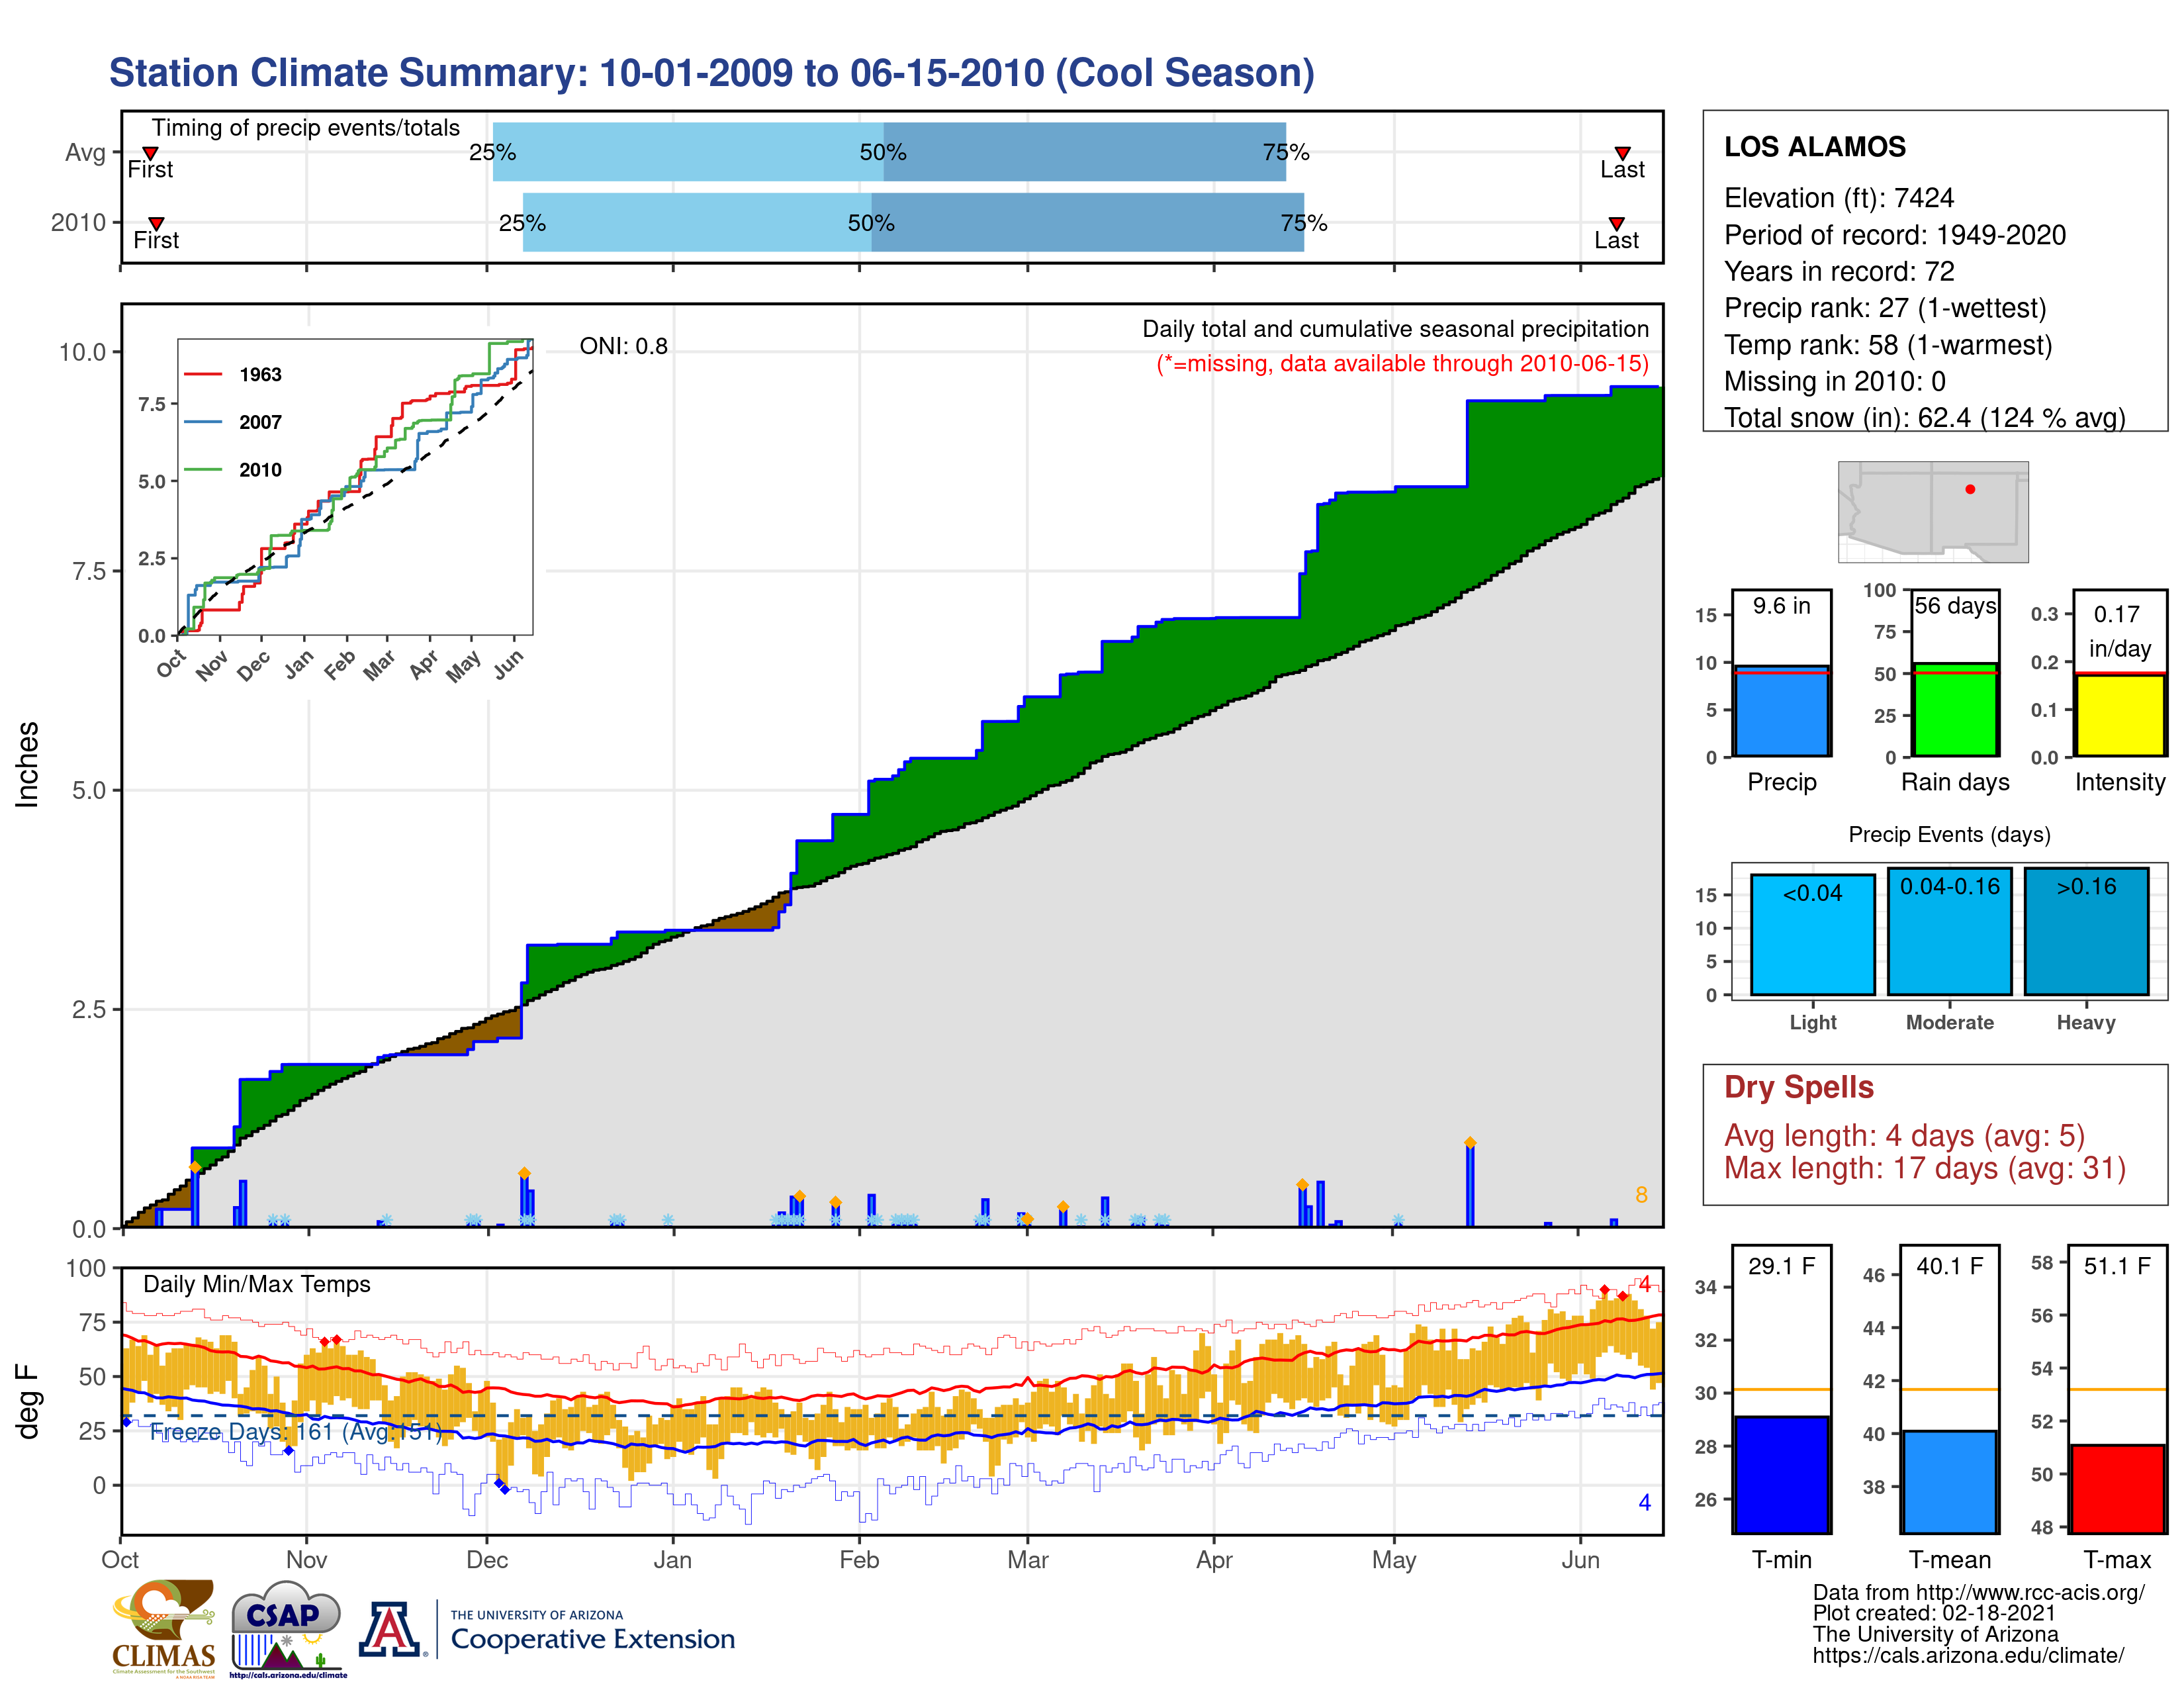
Task: Click the cals.arizona.edu/climate URL
Action: (x=1968, y=1655)
